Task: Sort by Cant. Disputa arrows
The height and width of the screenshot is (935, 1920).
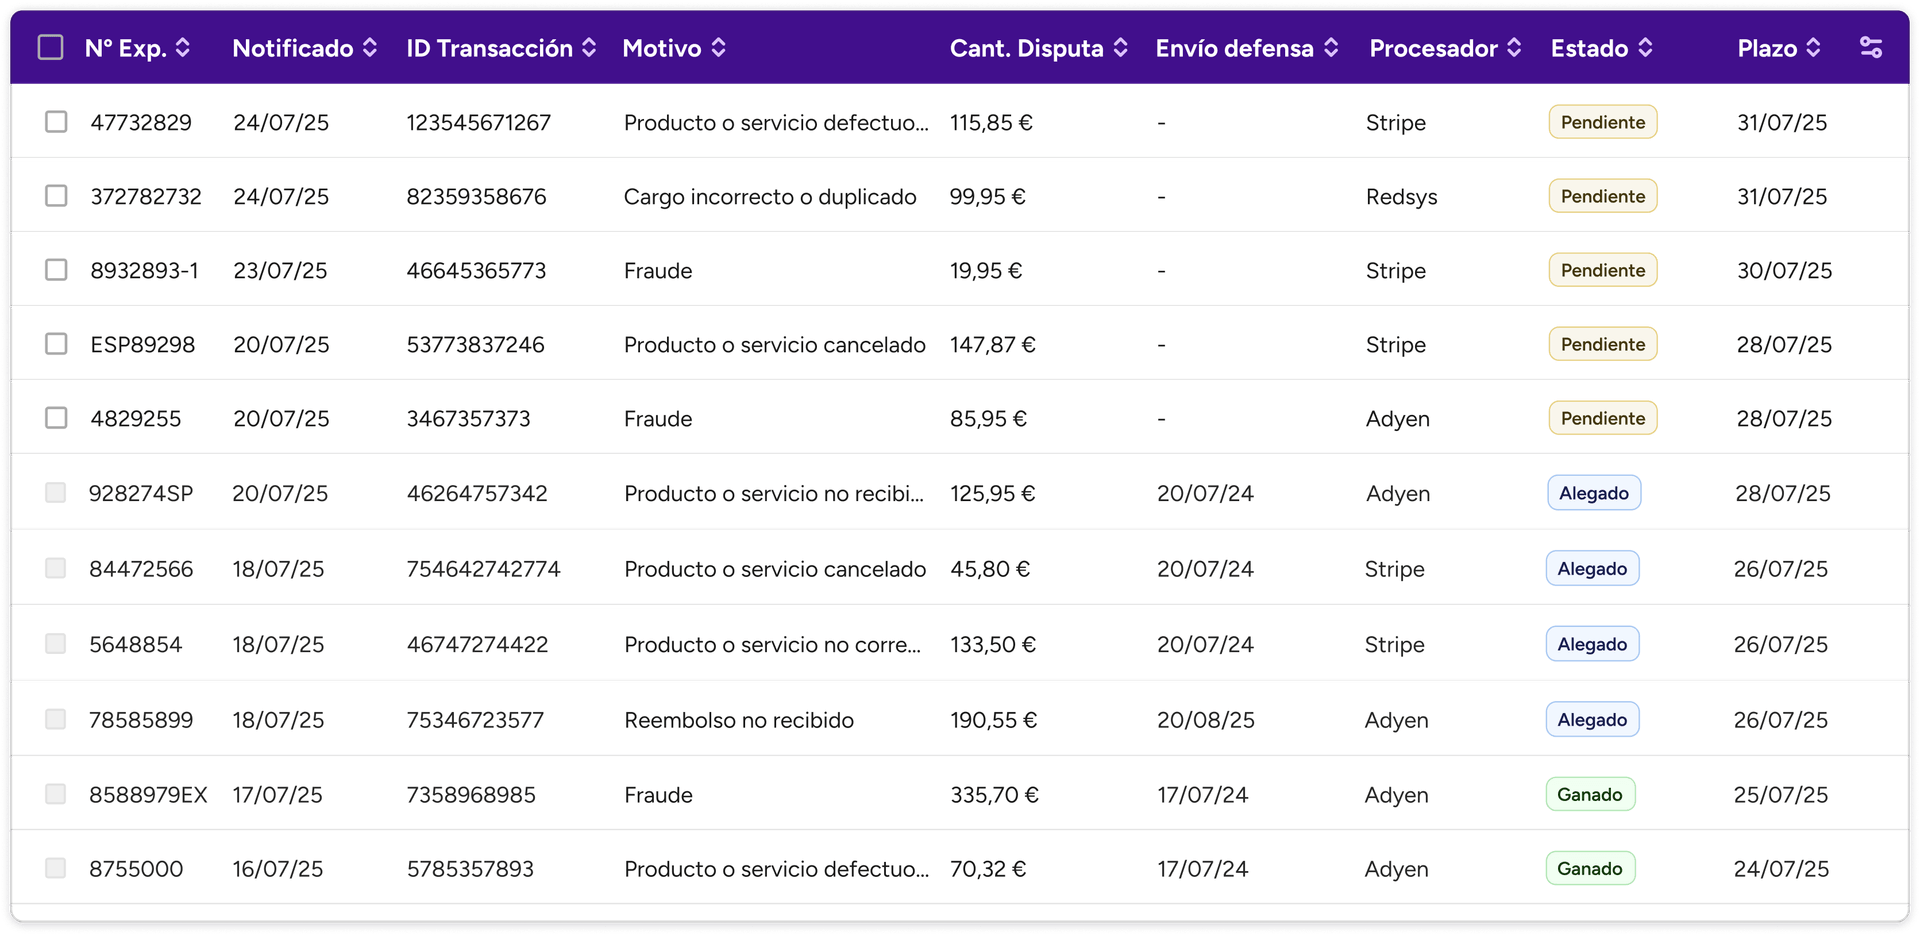Action: [x=1120, y=47]
